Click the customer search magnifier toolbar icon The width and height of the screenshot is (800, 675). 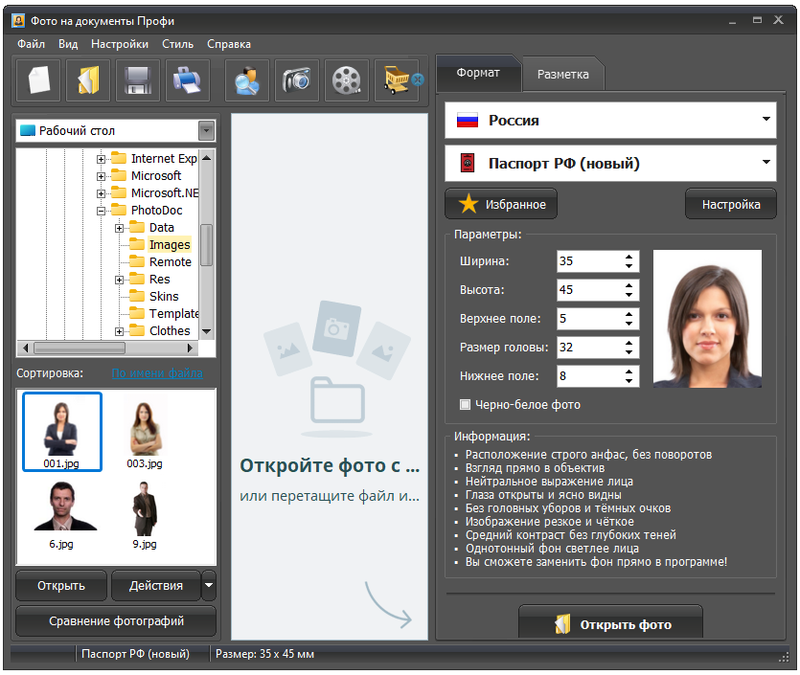coord(247,80)
